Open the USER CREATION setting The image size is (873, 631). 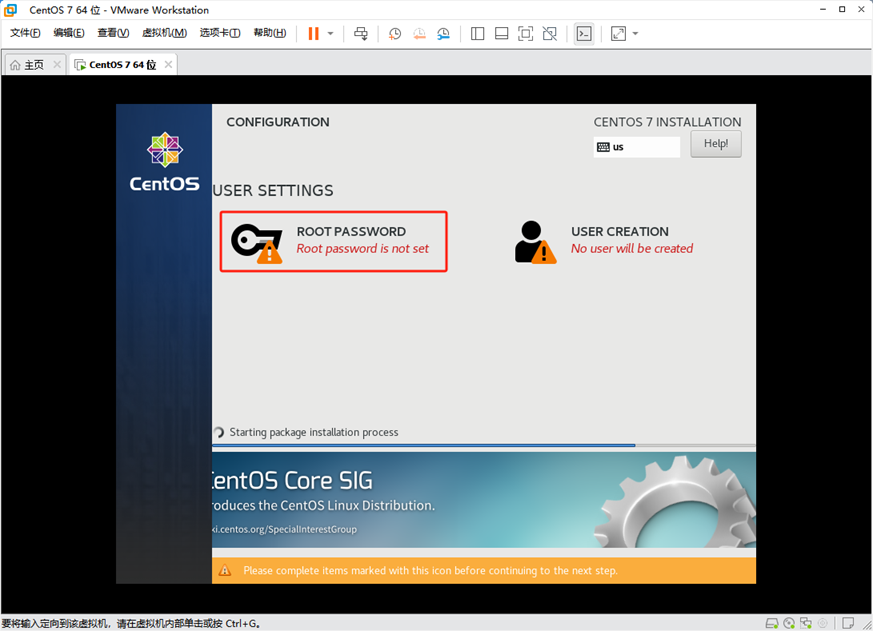pyautogui.click(x=605, y=241)
